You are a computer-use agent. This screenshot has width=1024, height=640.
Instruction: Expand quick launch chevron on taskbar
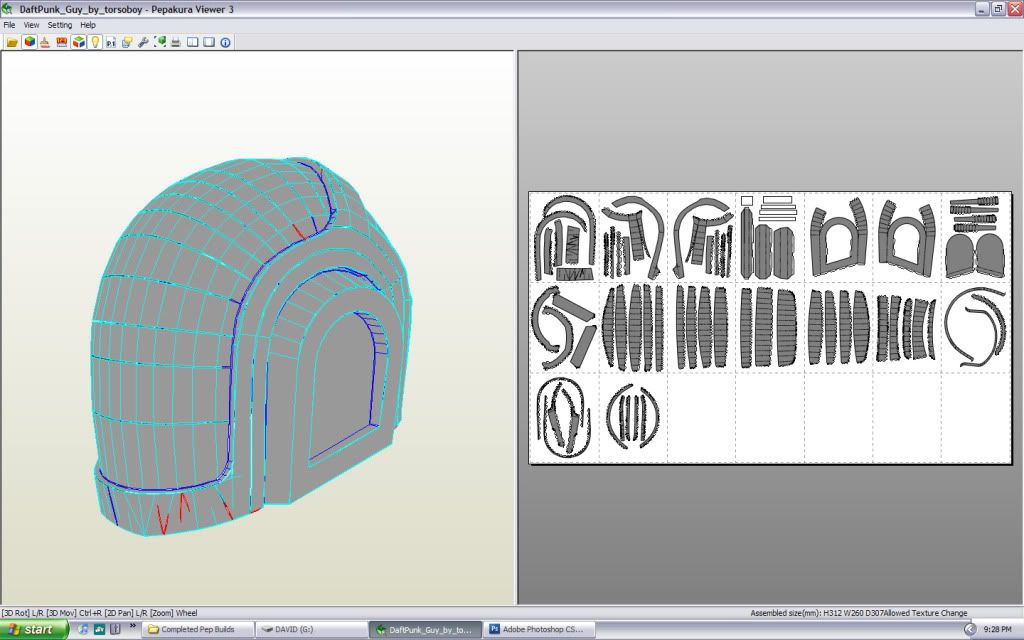tap(133, 626)
